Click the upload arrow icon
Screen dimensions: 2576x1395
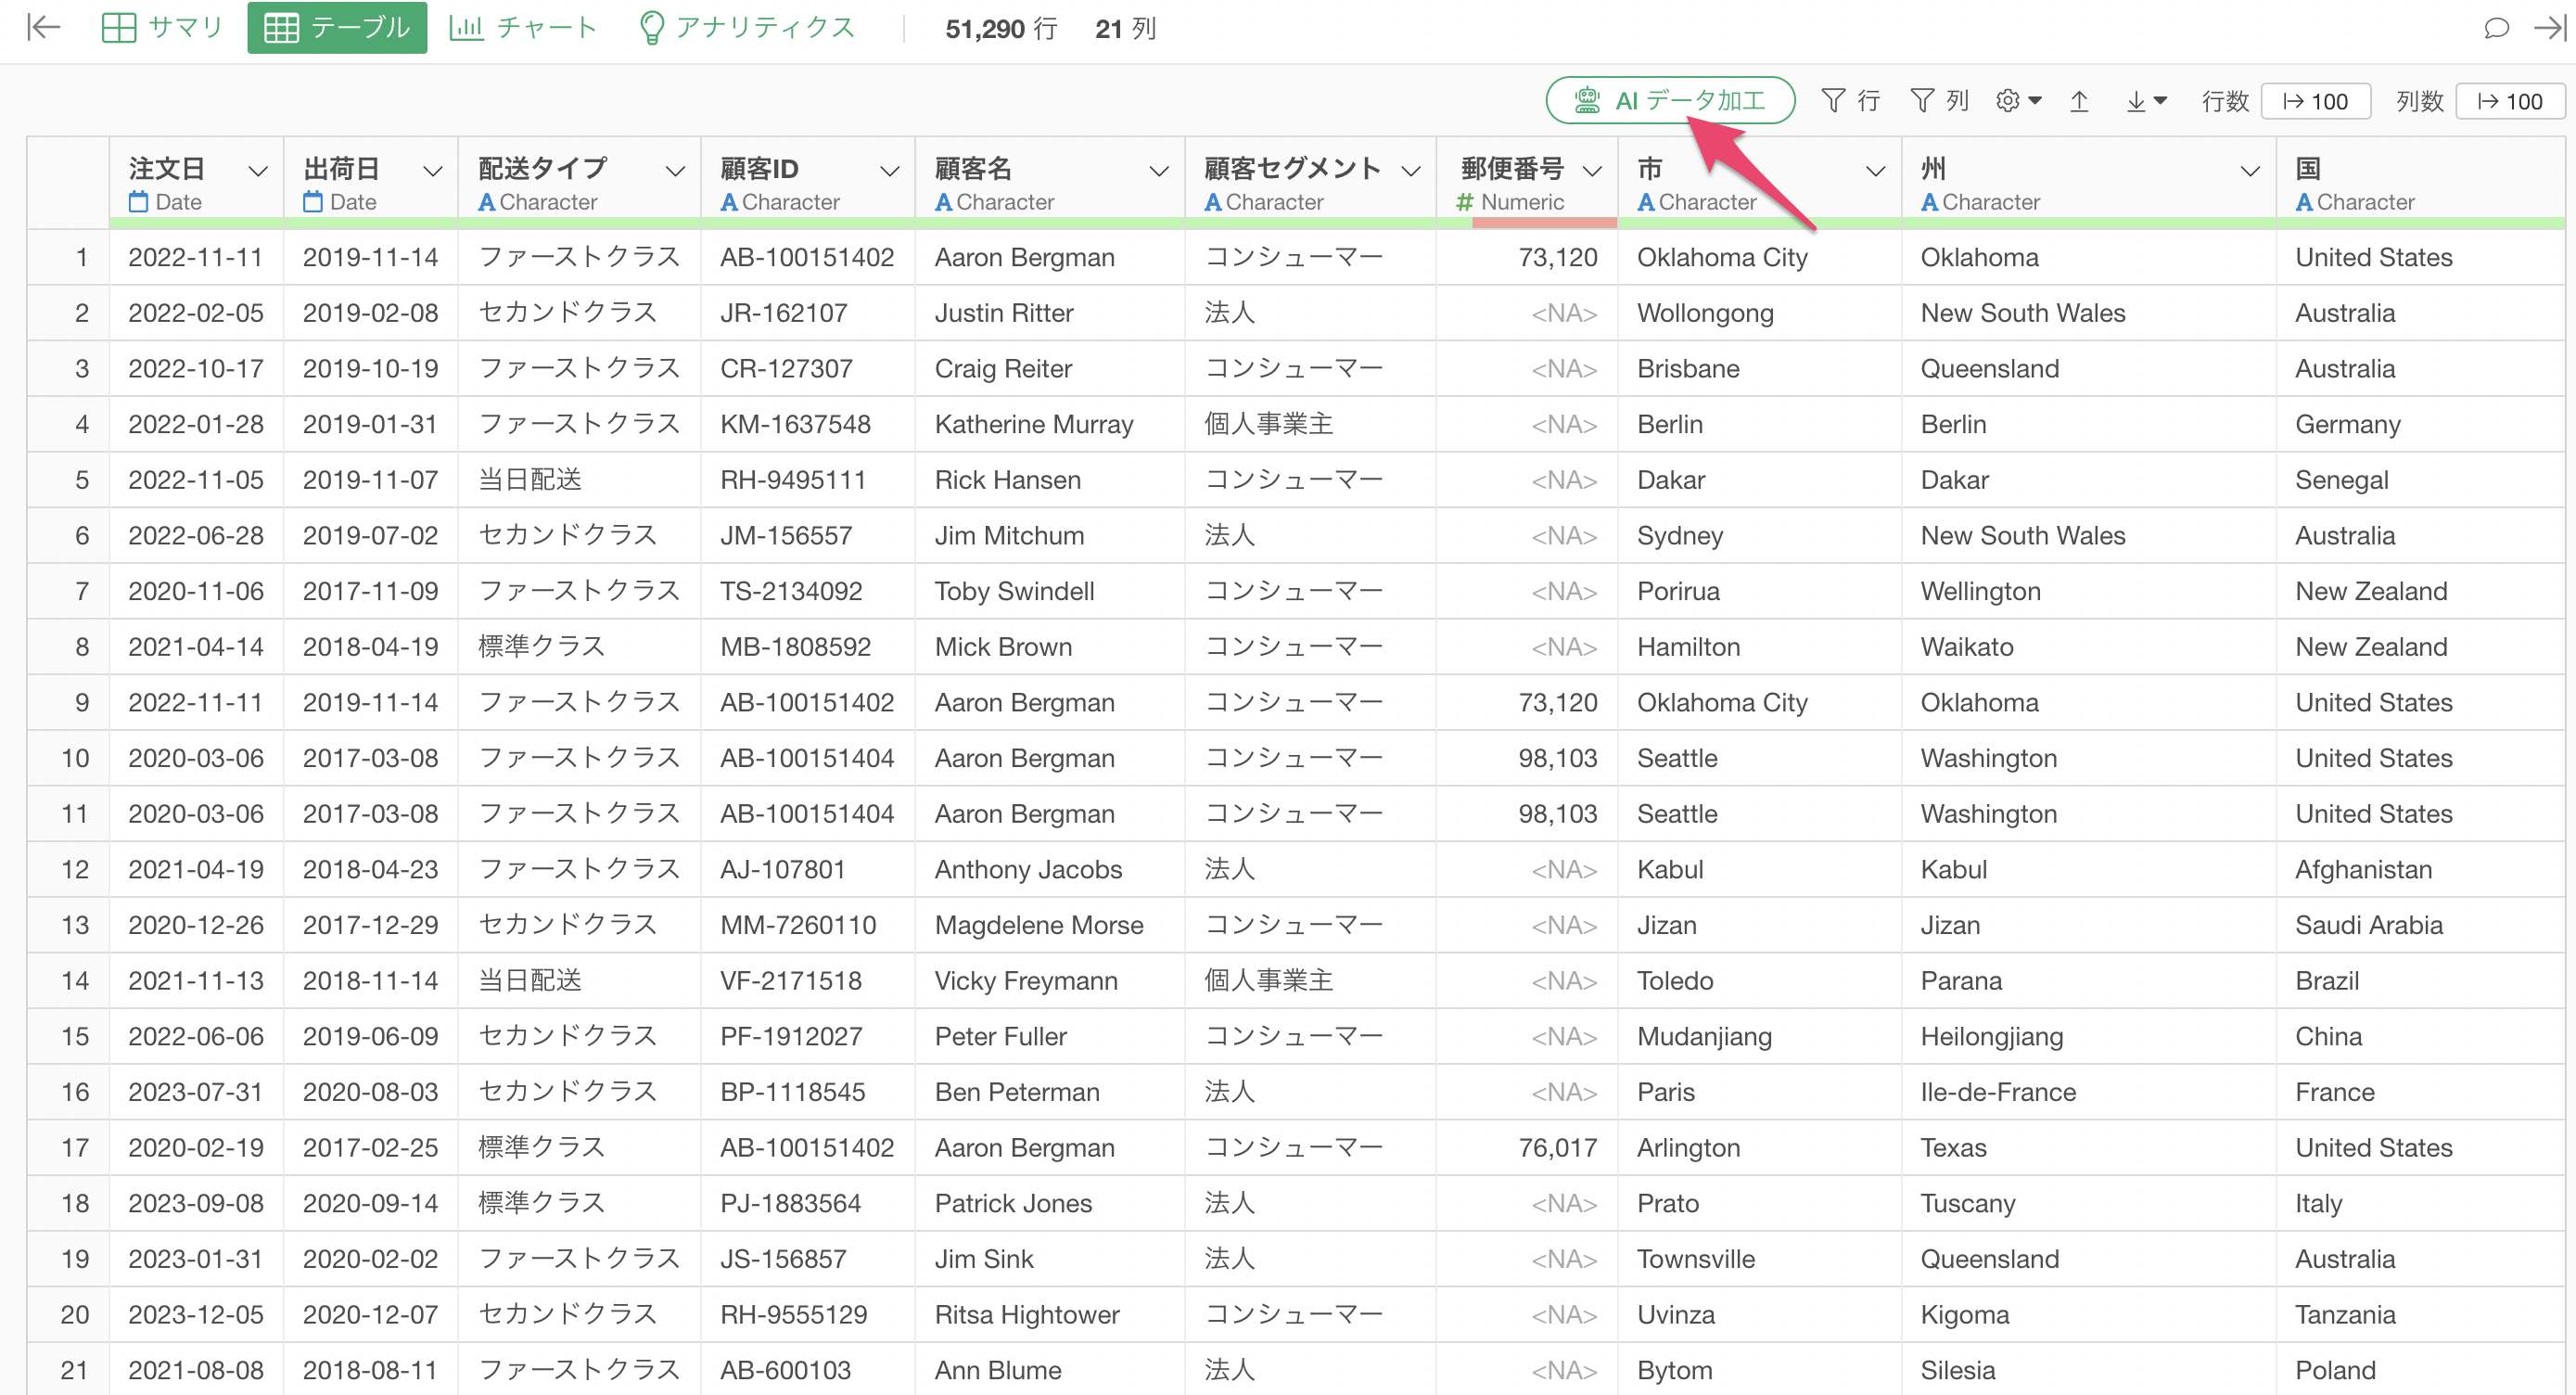[x=2079, y=101]
